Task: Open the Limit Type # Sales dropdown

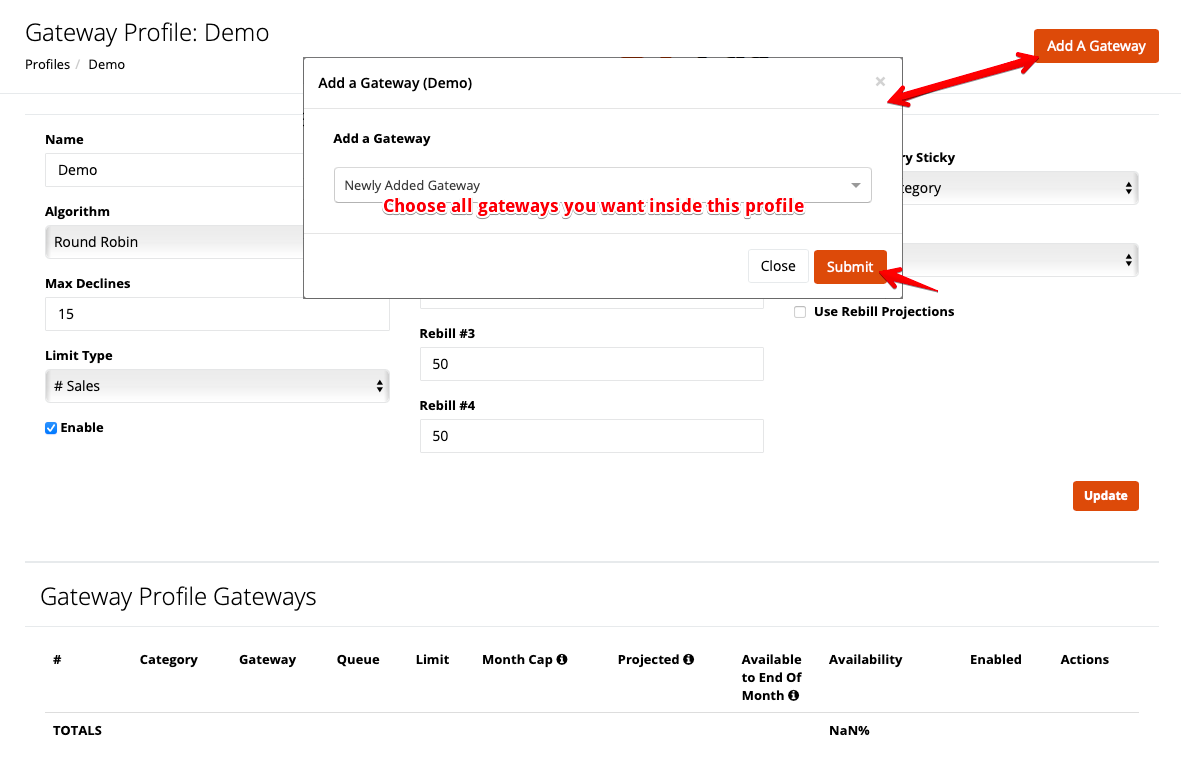Action: [216, 386]
